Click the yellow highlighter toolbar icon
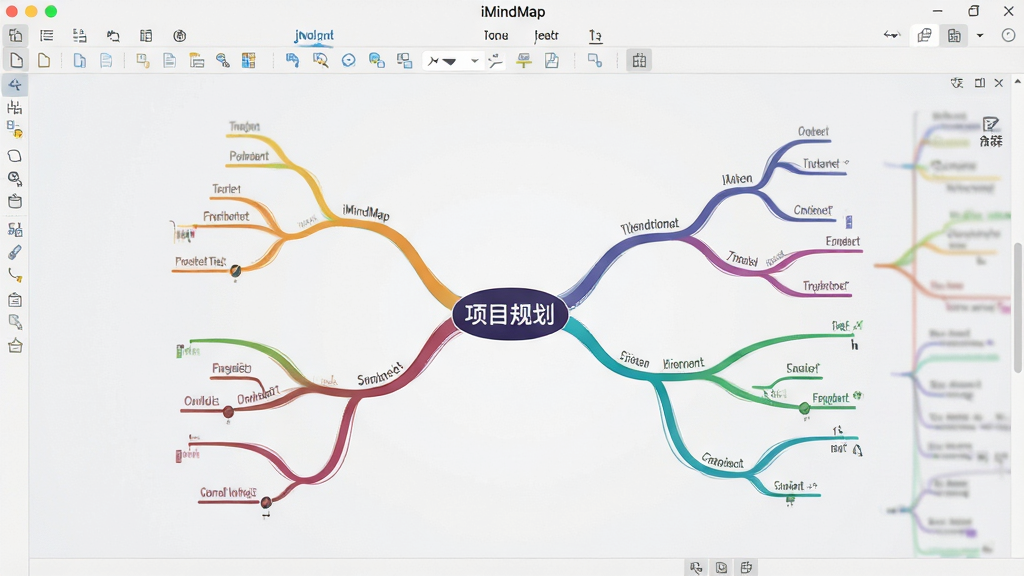Viewport: 1024px width, 576px height. pos(524,61)
